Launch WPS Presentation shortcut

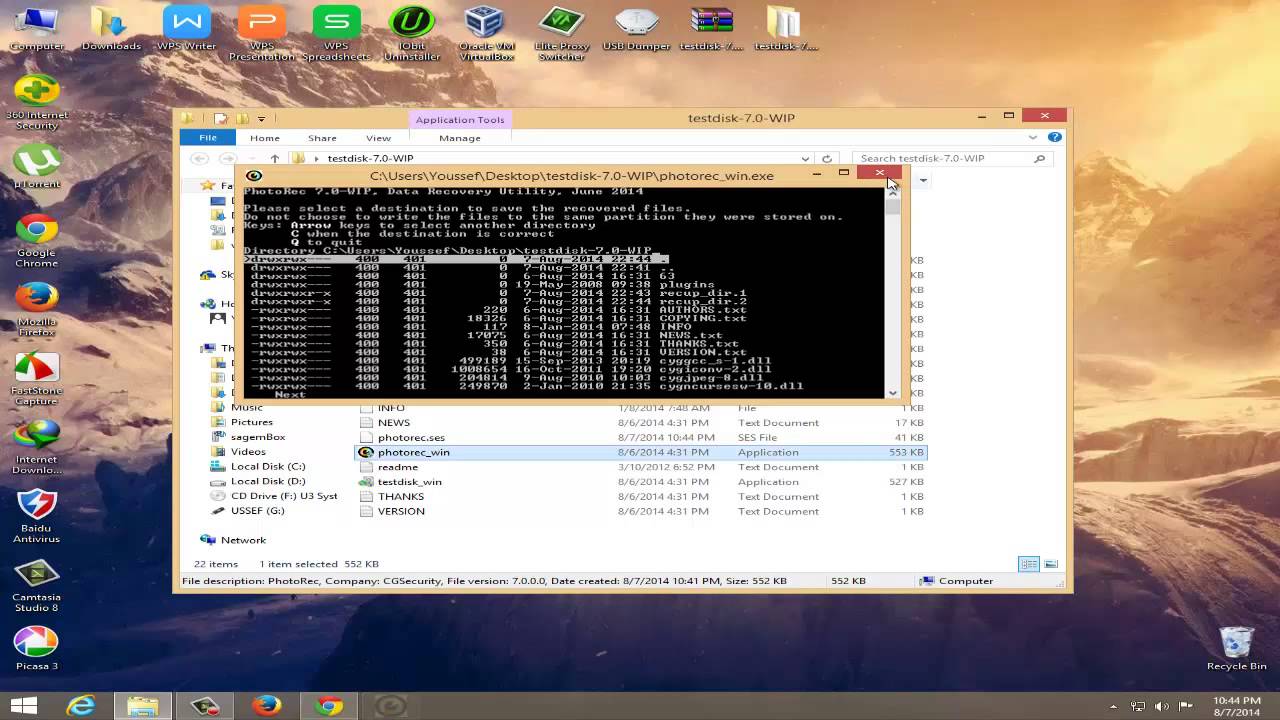262,33
